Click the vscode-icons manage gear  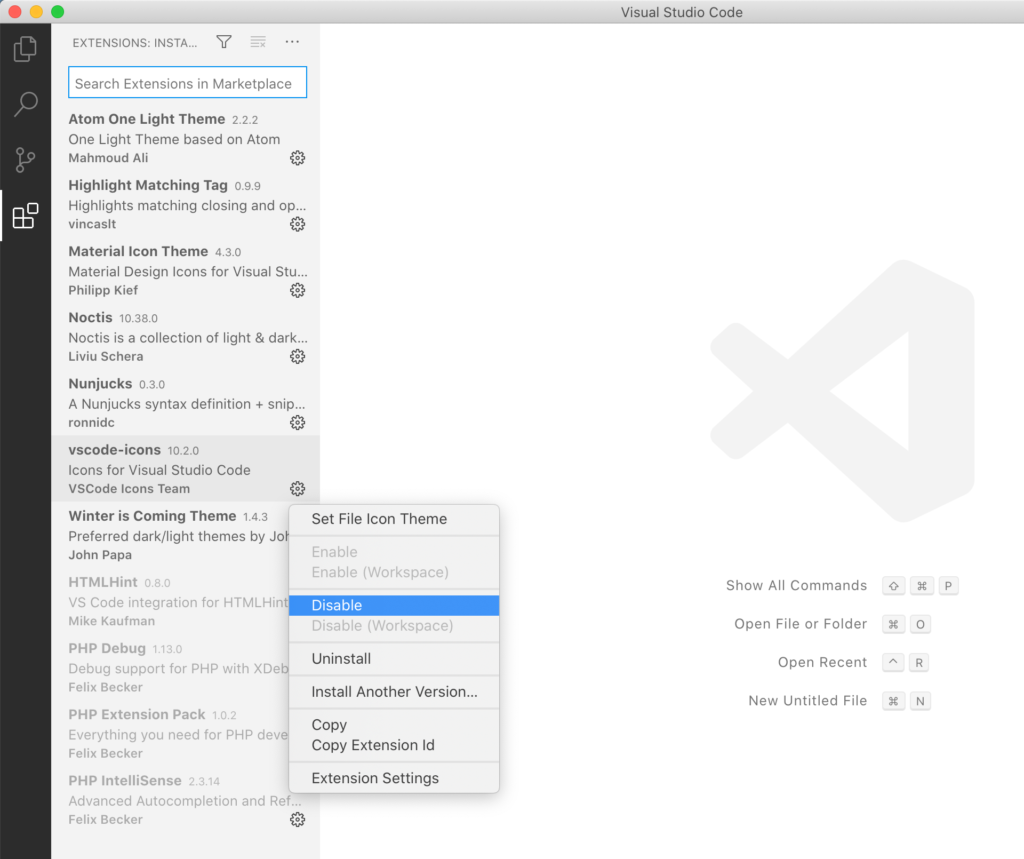pos(297,489)
